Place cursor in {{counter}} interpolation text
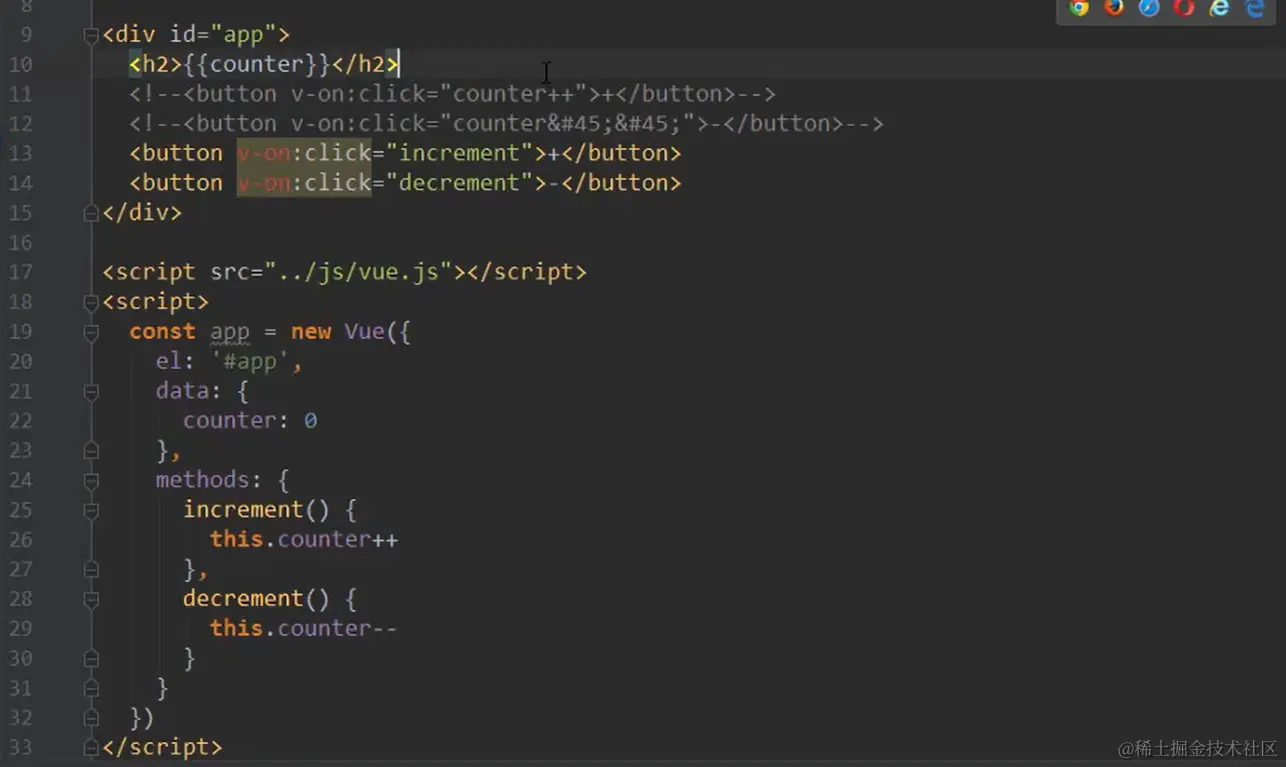The height and width of the screenshot is (767, 1286). [x=257, y=65]
